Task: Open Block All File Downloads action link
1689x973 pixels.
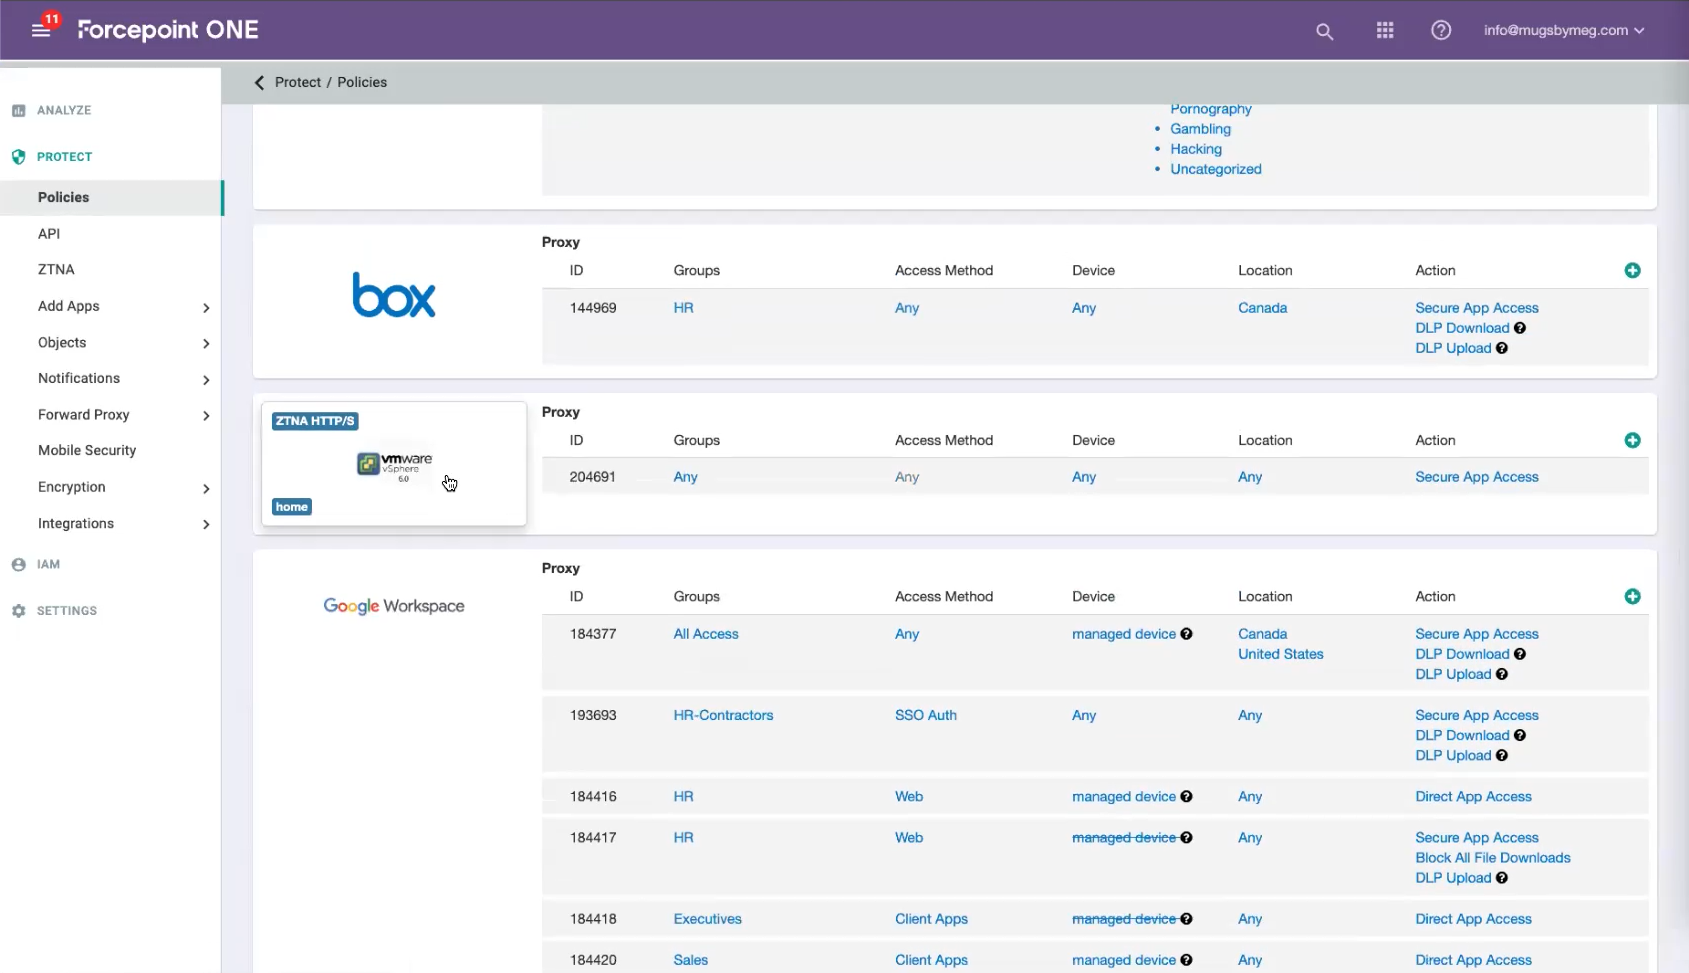Action: [1492, 858]
